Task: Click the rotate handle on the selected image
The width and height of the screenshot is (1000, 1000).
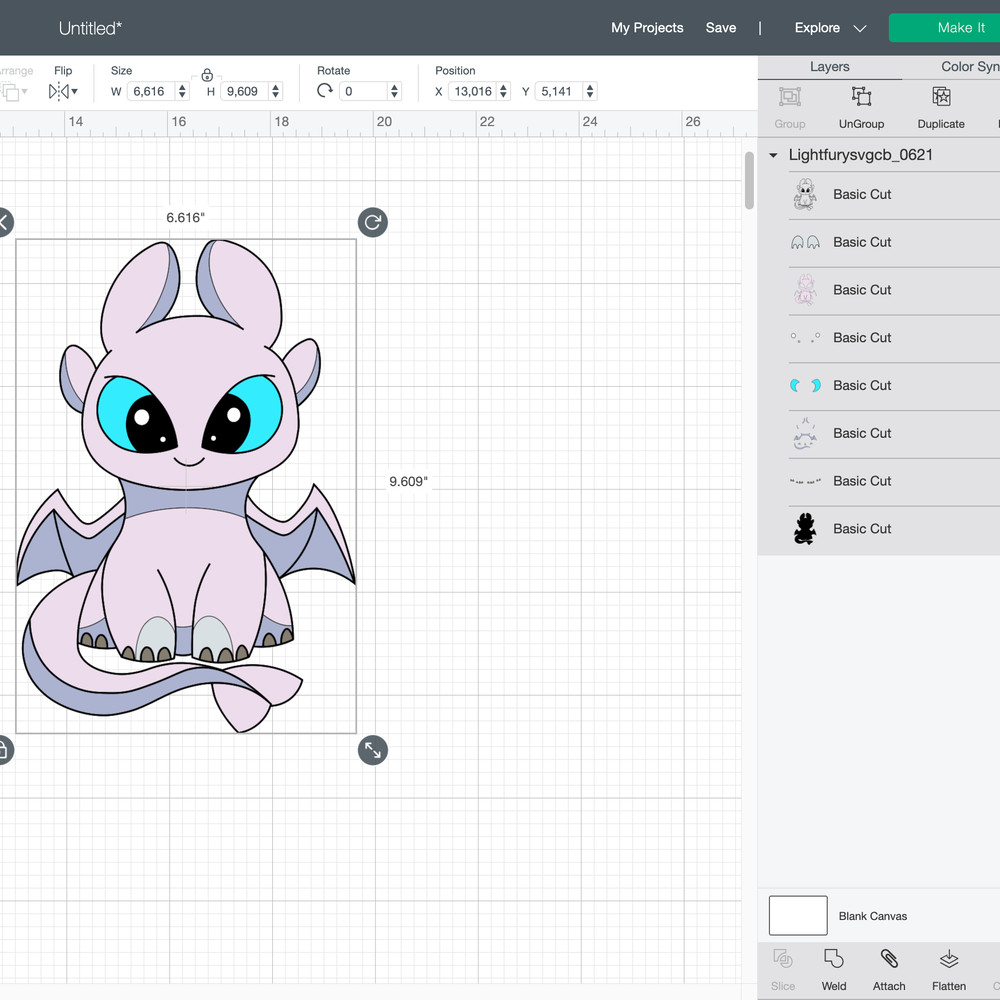Action: pos(373,222)
